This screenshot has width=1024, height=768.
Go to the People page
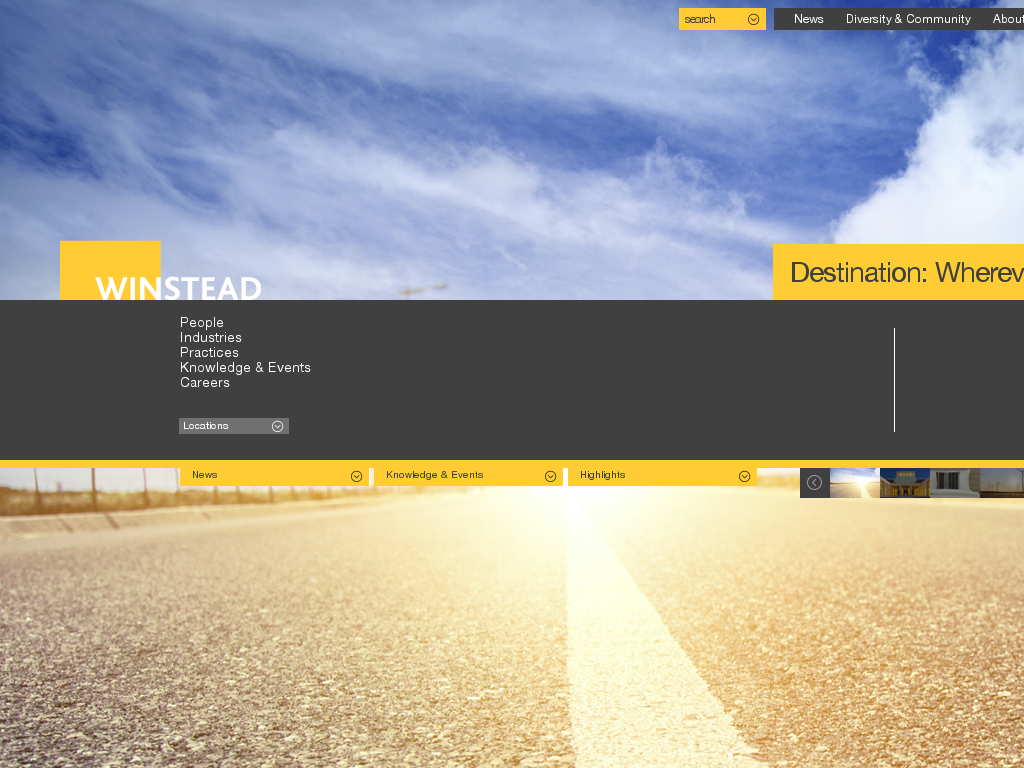click(202, 323)
